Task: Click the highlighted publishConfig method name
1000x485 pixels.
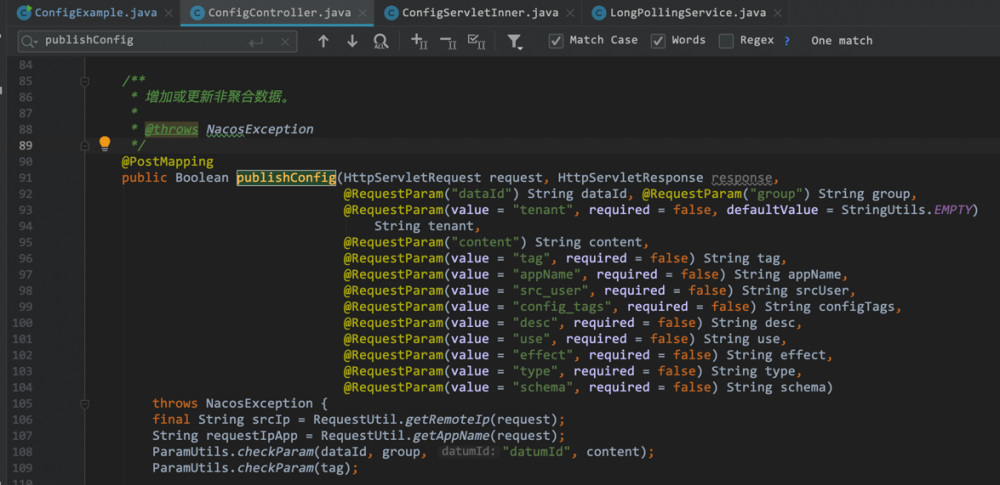Action: click(286, 177)
